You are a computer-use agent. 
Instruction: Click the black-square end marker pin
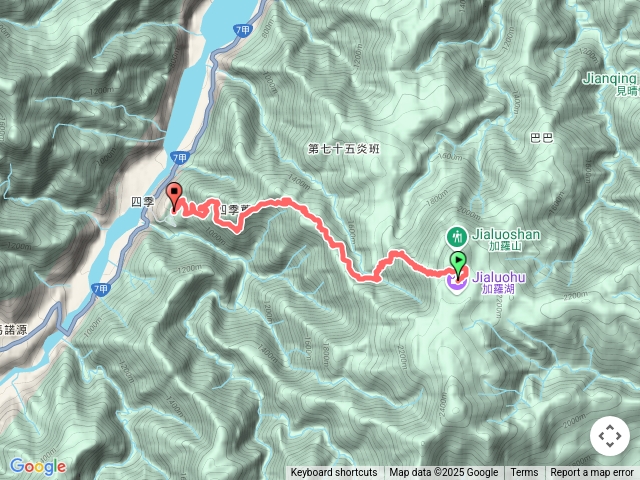click(175, 197)
